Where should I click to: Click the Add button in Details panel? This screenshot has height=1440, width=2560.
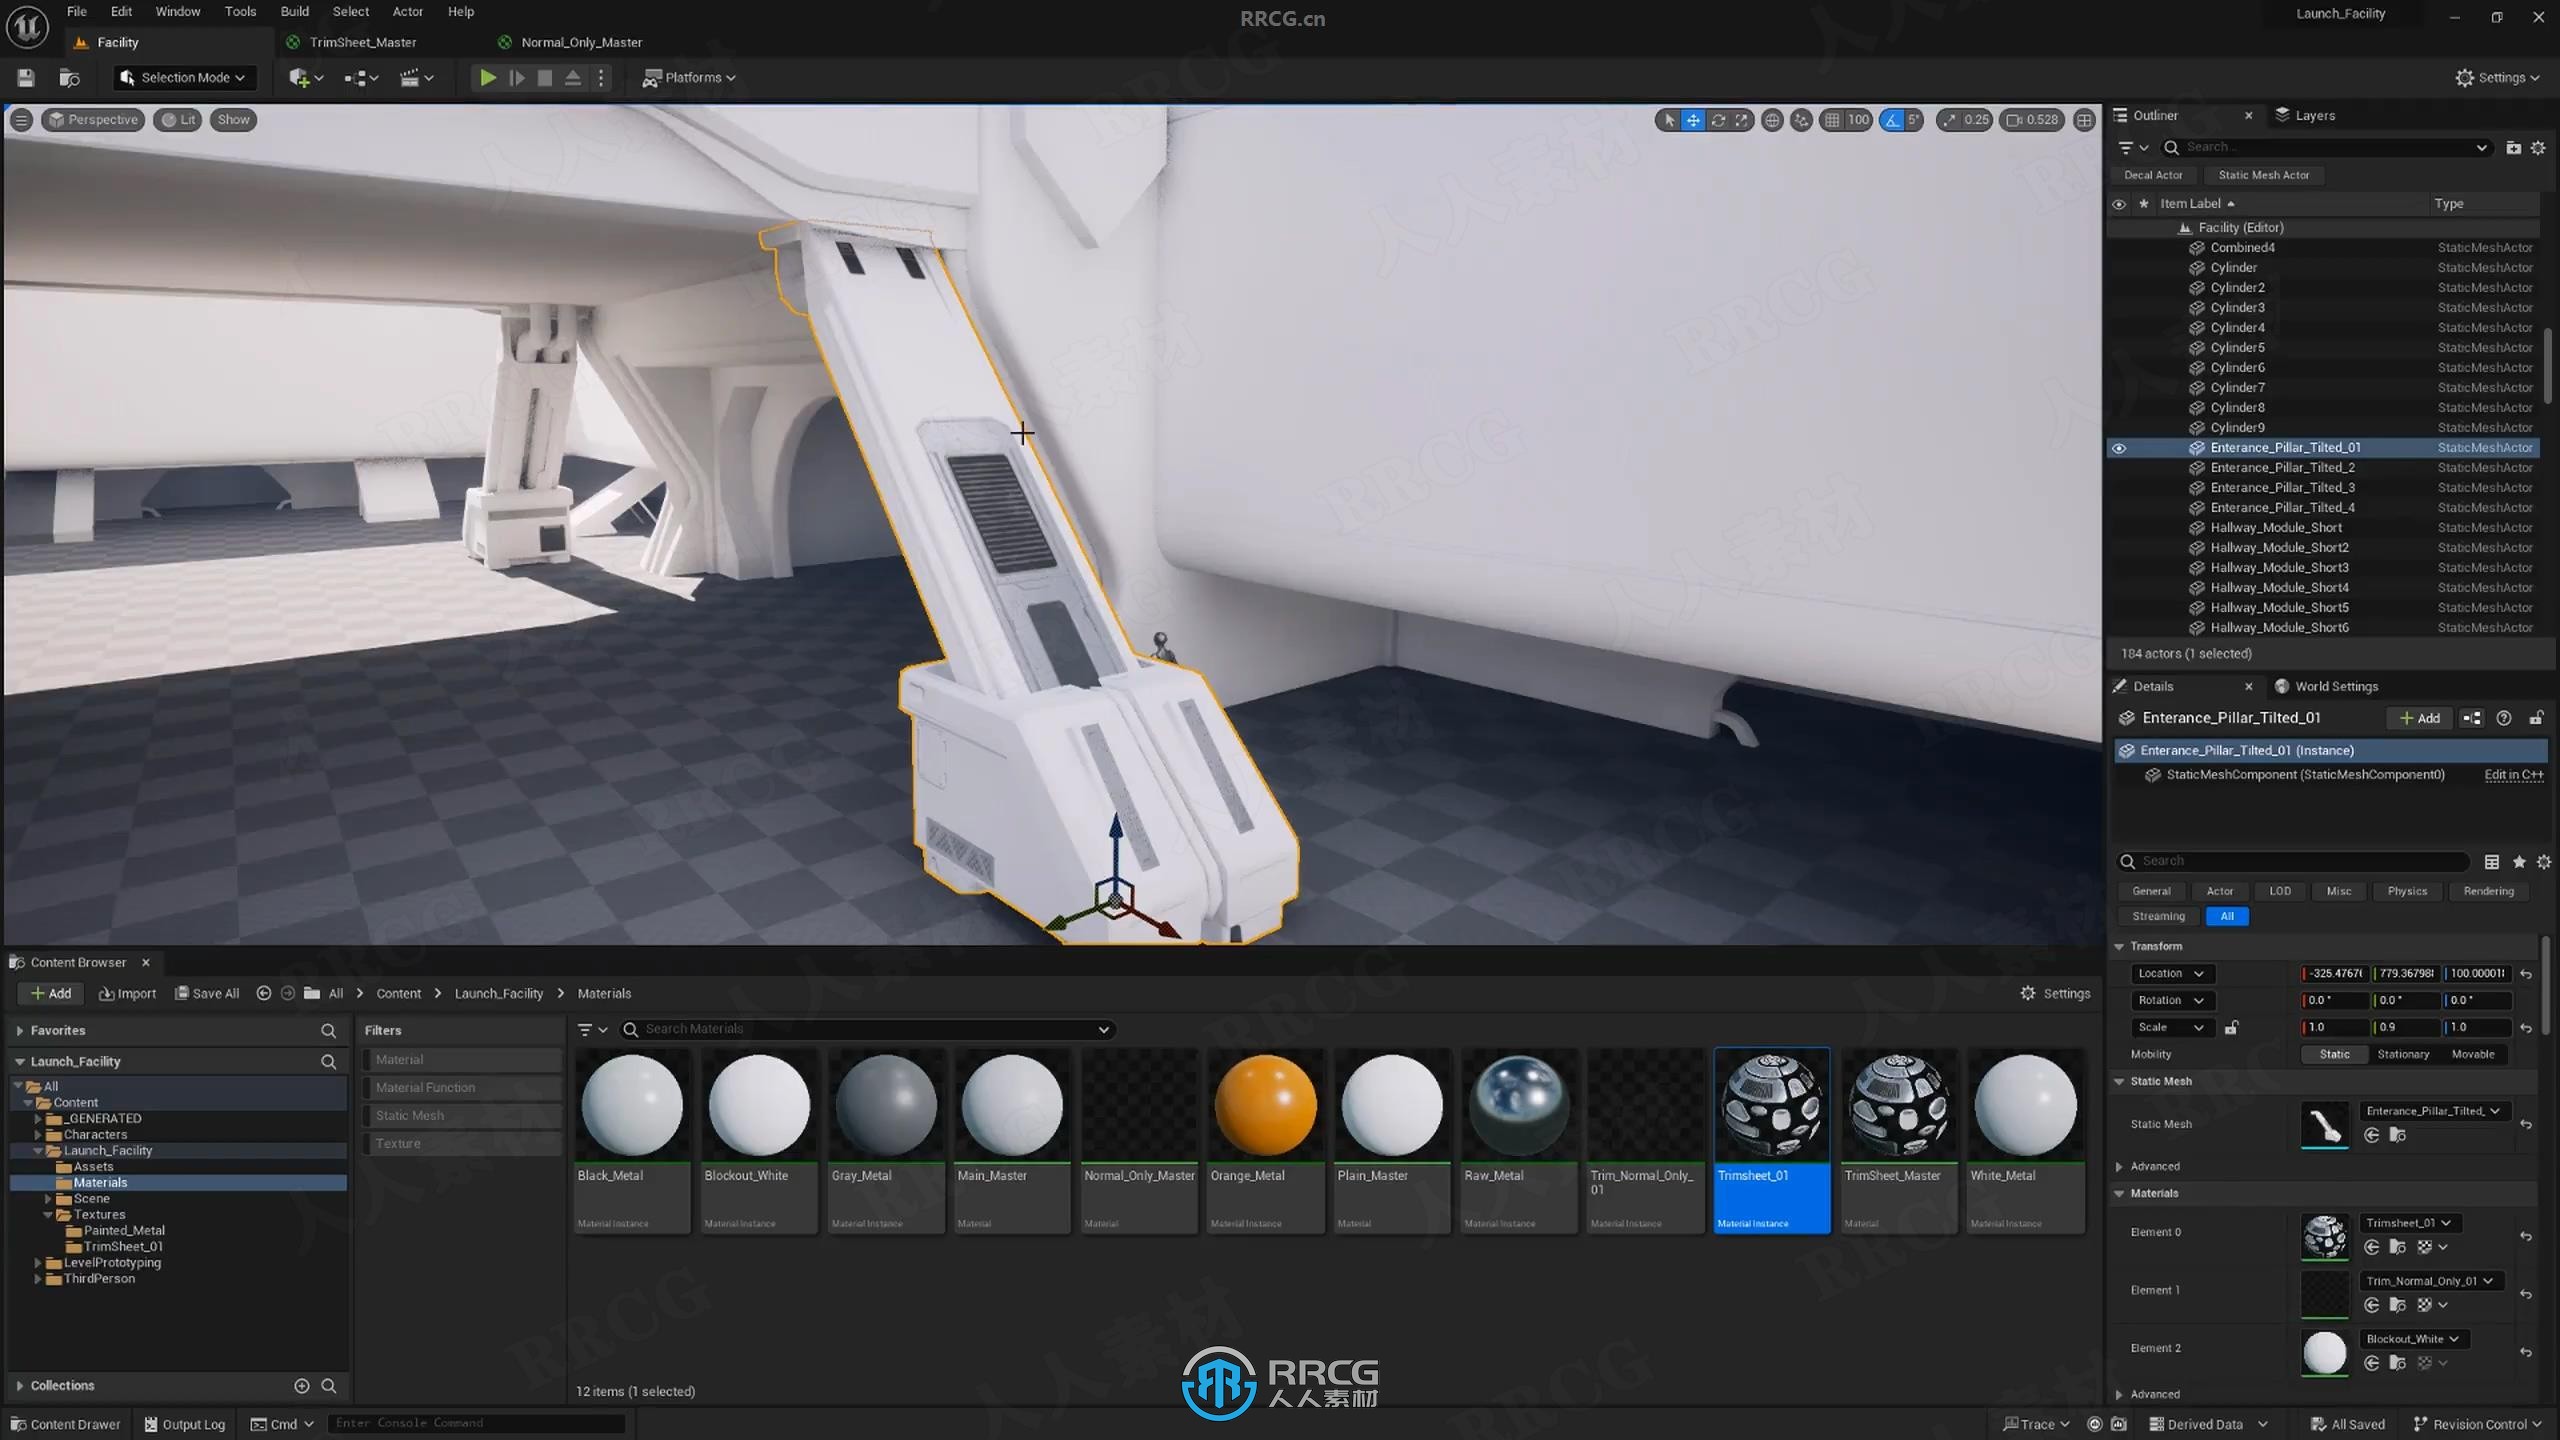(2418, 717)
